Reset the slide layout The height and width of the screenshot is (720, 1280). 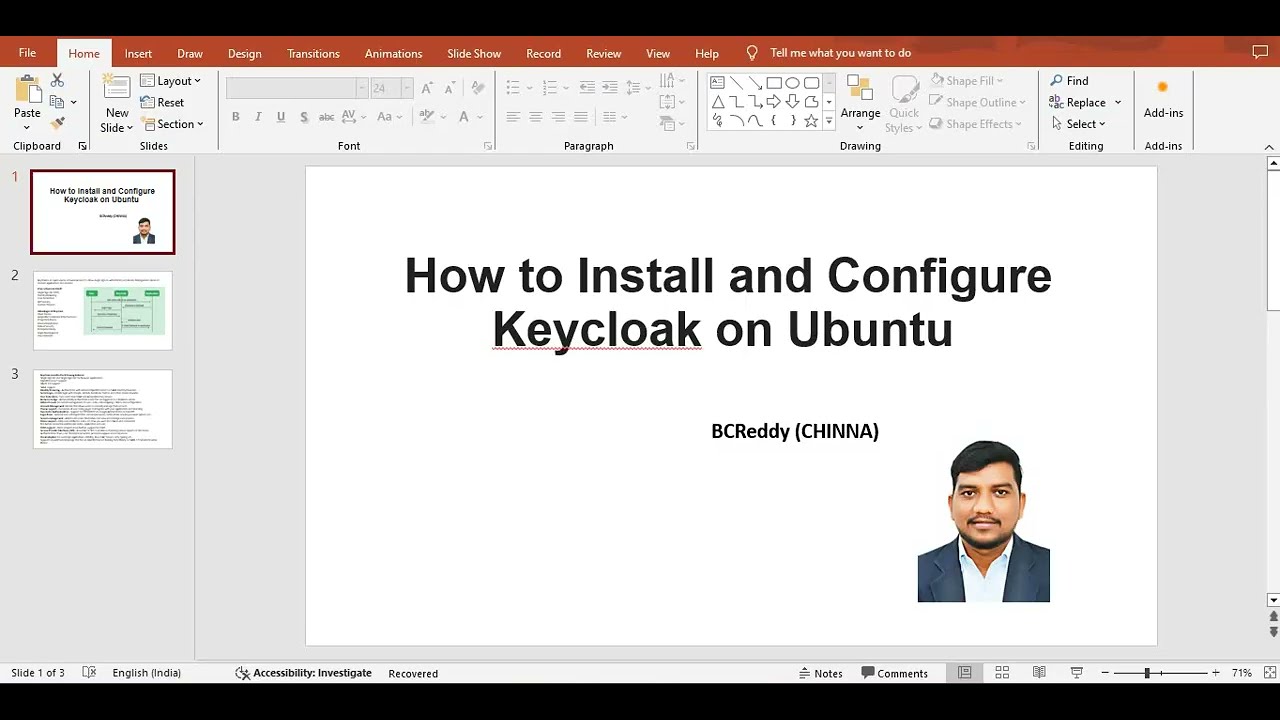[x=163, y=102]
